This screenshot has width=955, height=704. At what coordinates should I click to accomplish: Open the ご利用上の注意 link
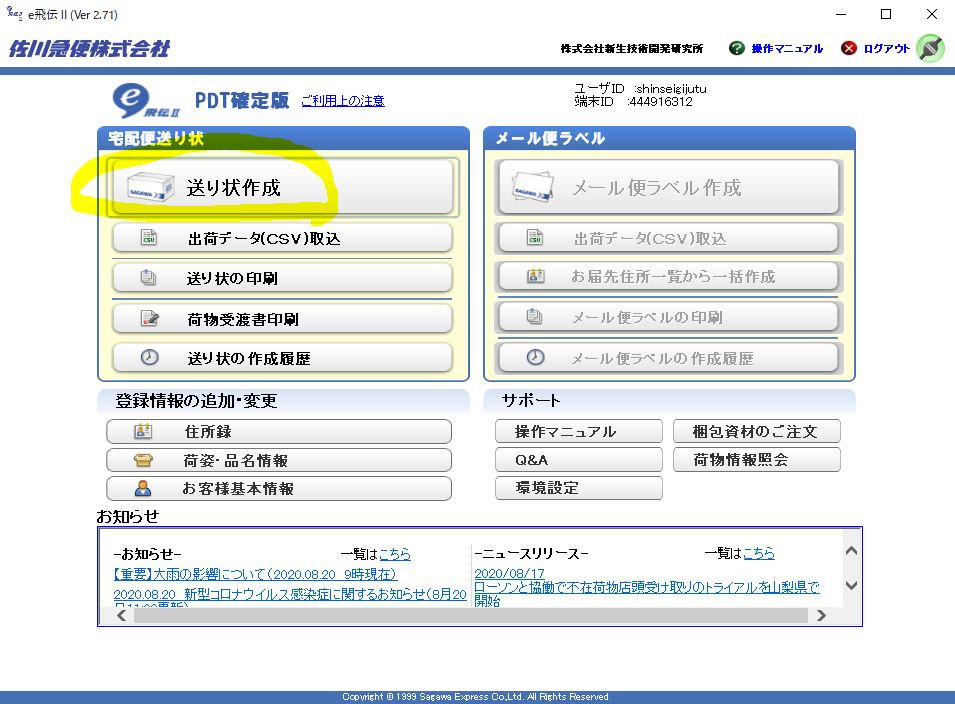click(x=343, y=101)
